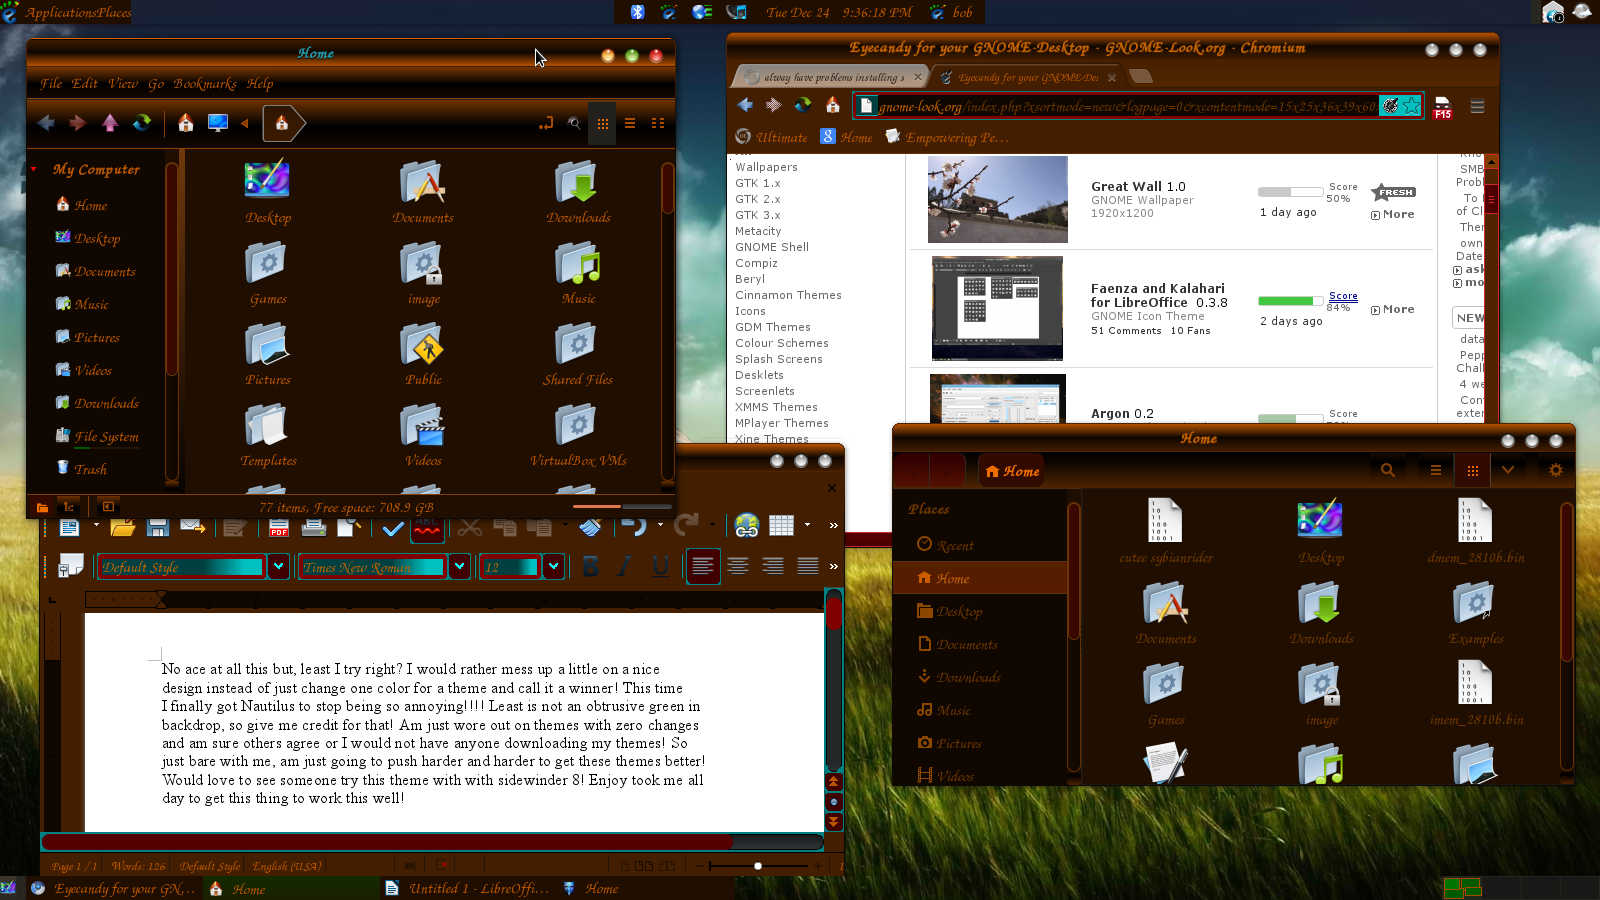
Task: Open the Insert Table dropdown arrow
Action: point(805,525)
